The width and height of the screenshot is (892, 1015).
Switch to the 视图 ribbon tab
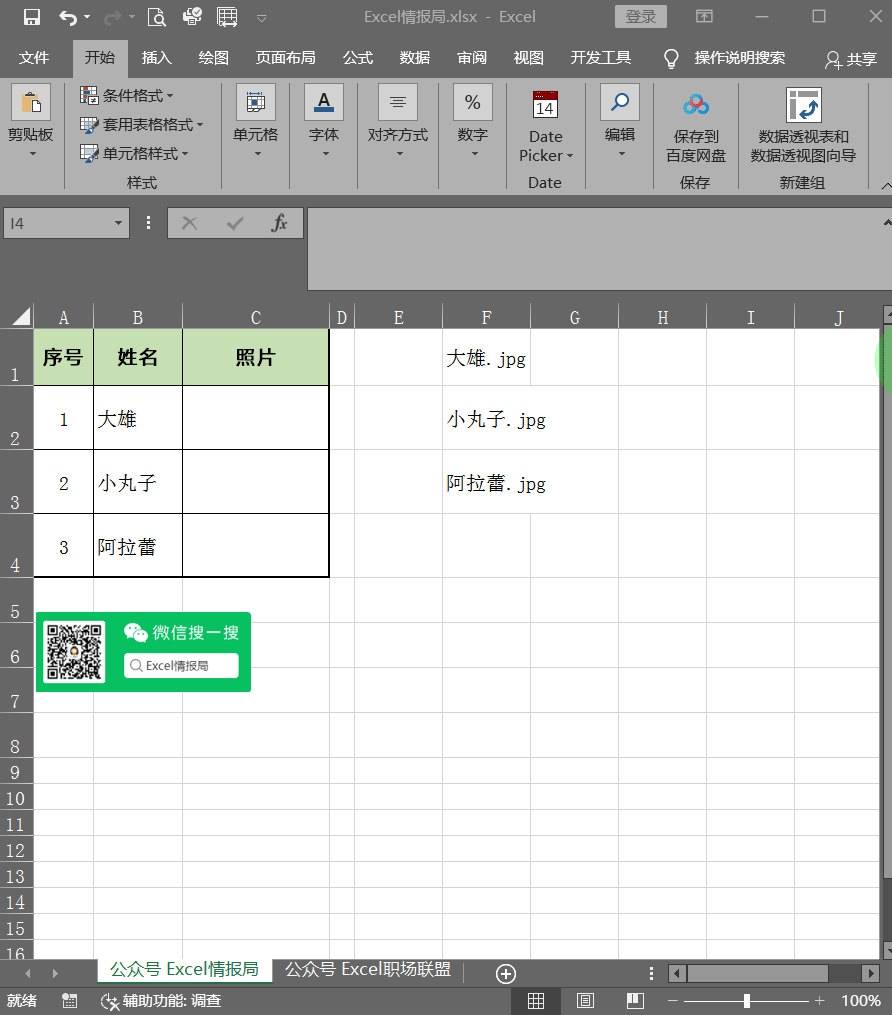click(x=528, y=58)
